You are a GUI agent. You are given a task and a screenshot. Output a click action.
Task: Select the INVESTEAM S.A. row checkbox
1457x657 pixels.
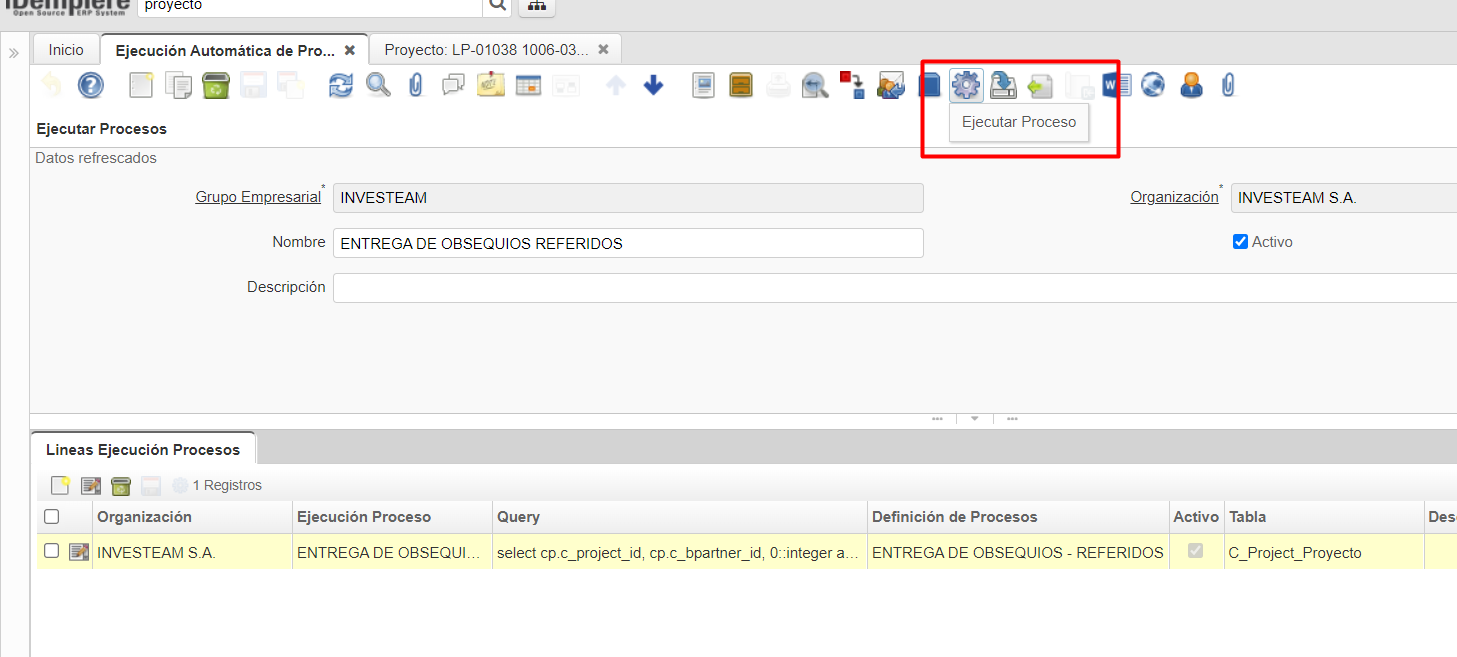coord(52,551)
